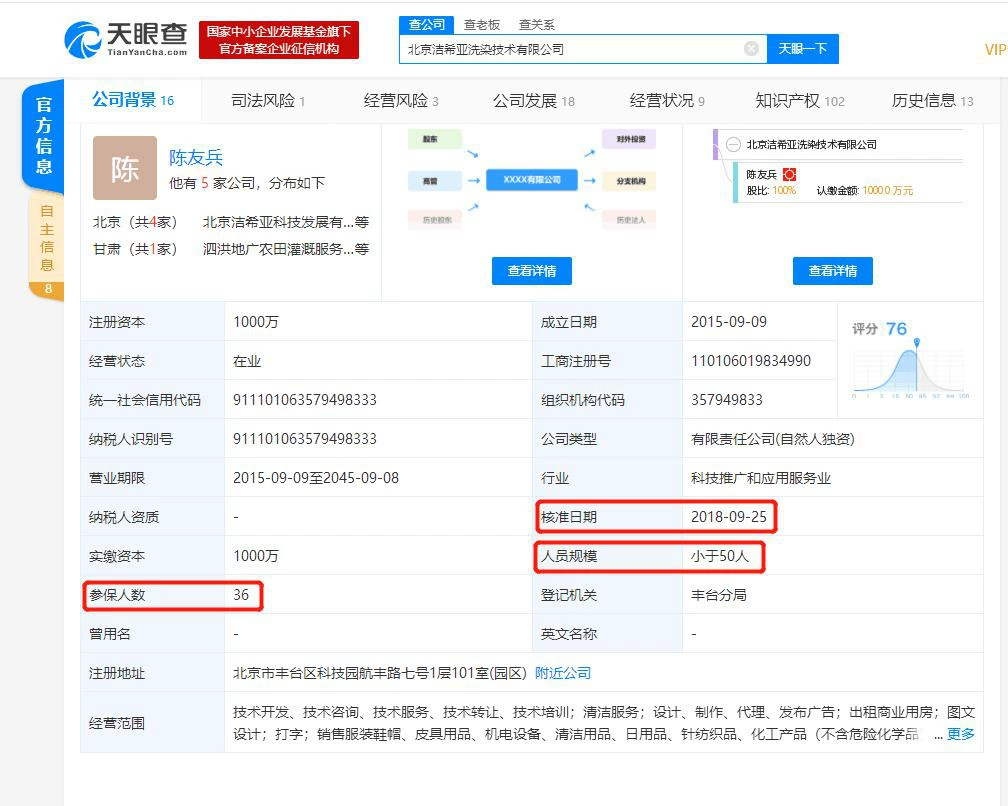Click the registered address 北京市丰台区科技园航丰路七号
The height and width of the screenshot is (806, 1008).
click(x=380, y=673)
